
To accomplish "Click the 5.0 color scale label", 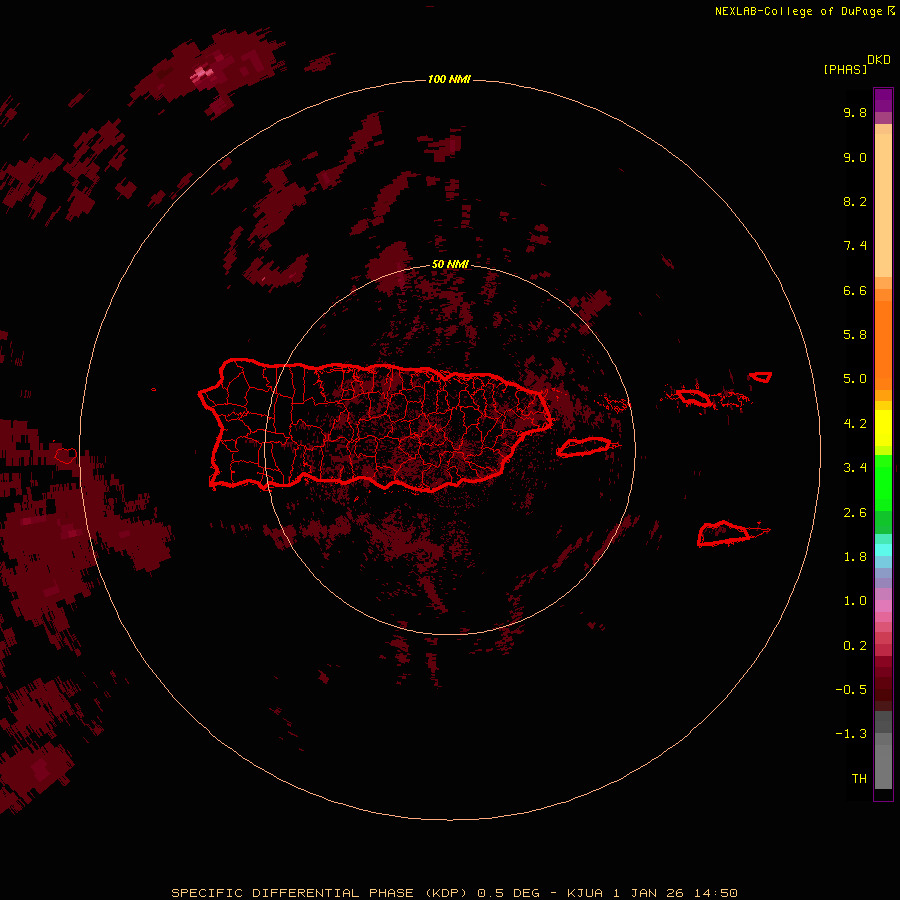I will click(855, 379).
